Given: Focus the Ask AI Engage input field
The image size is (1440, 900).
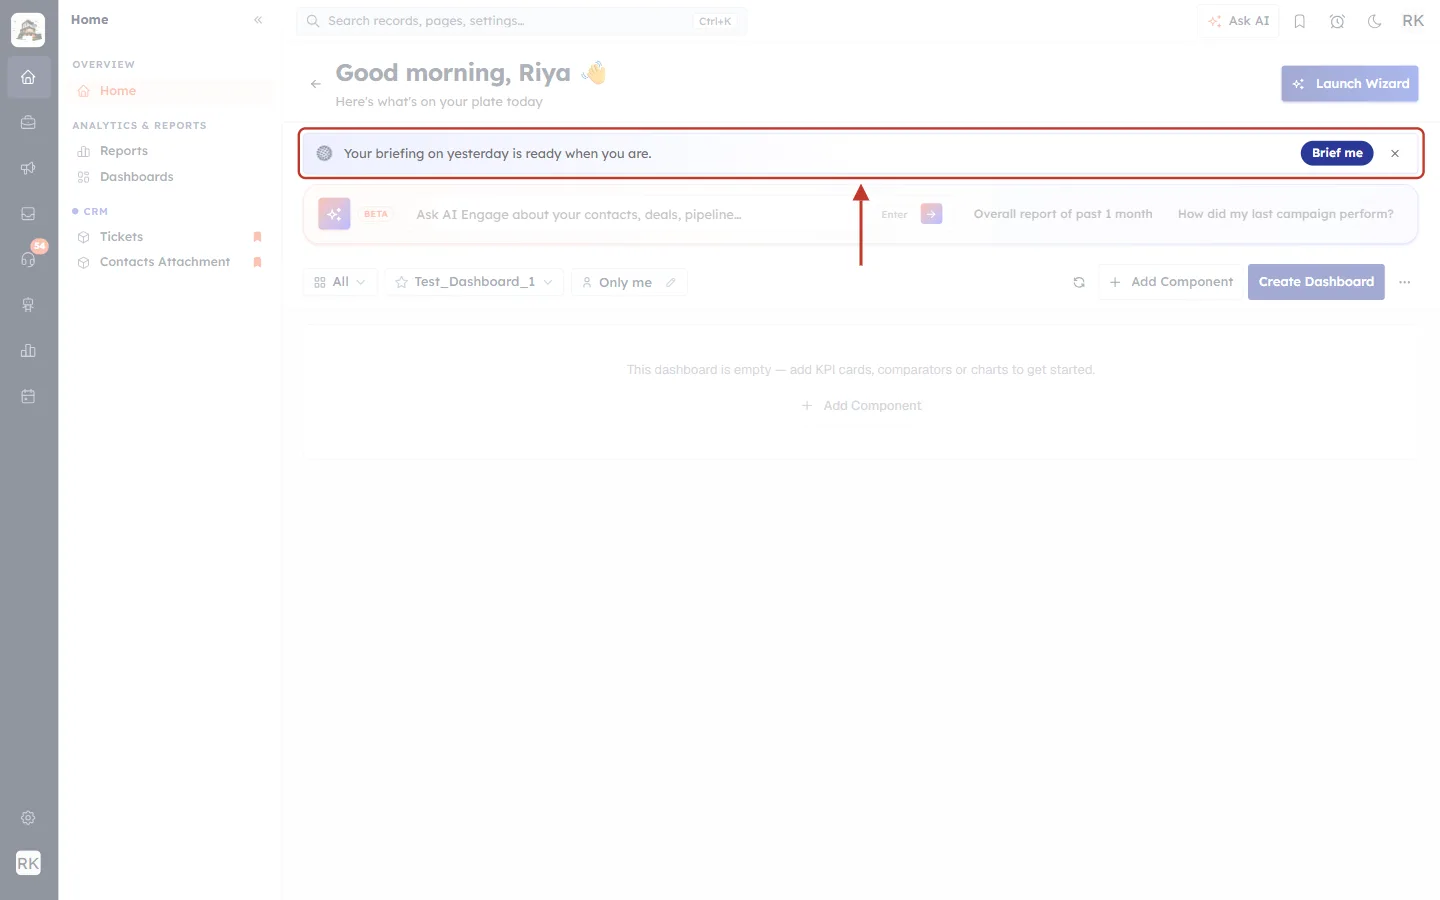Looking at the screenshot, I should click(x=640, y=214).
